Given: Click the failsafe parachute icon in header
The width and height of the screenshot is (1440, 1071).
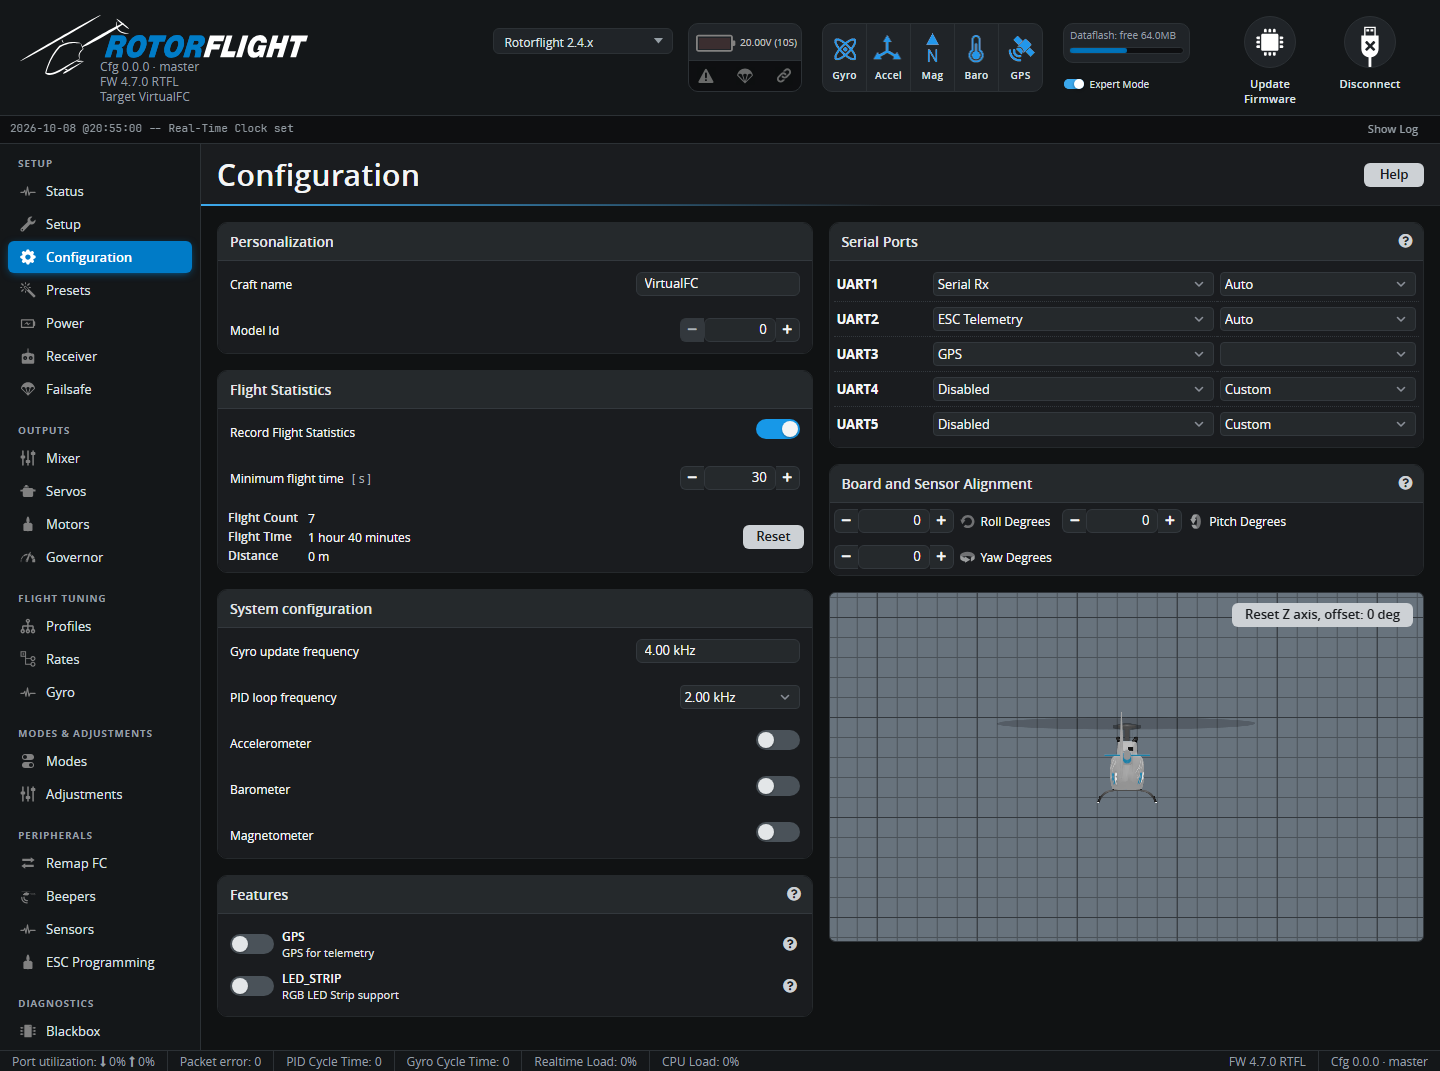Looking at the screenshot, I should [x=745, y=76].
